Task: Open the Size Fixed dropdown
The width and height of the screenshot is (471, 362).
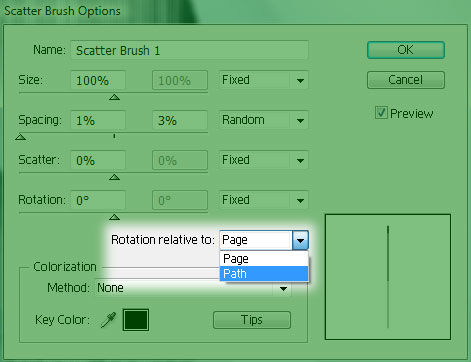Action: 264,80
